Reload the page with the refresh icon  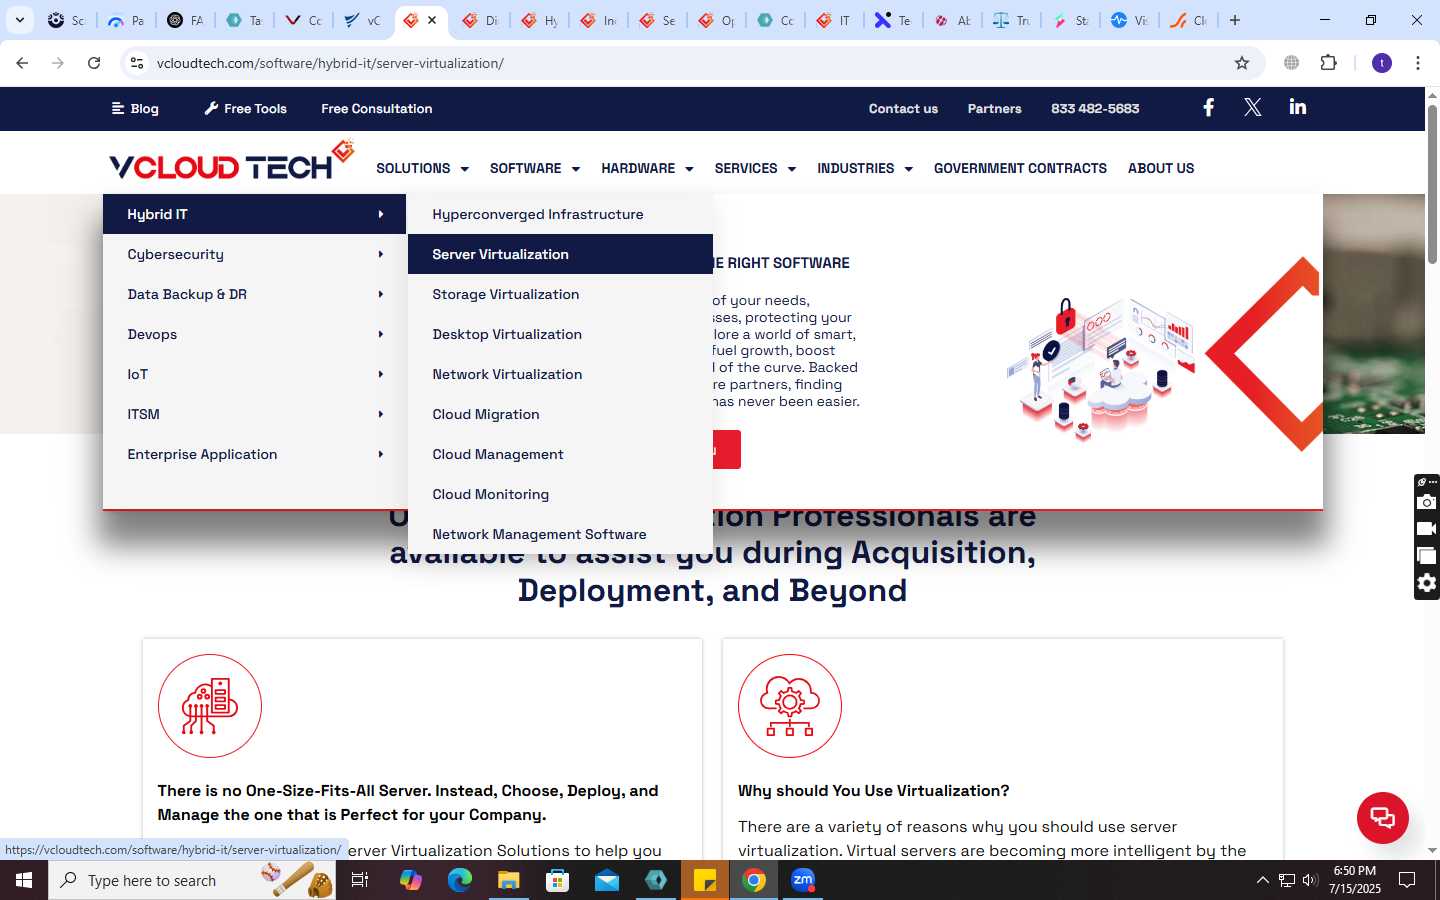click(94, 63)
